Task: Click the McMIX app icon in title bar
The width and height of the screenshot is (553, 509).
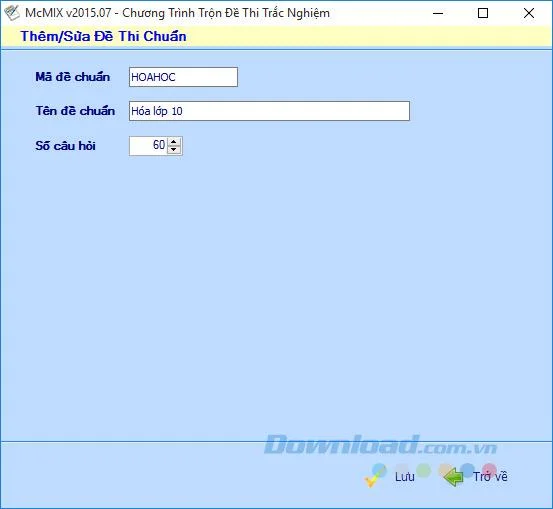Action: tap(12, 13)
